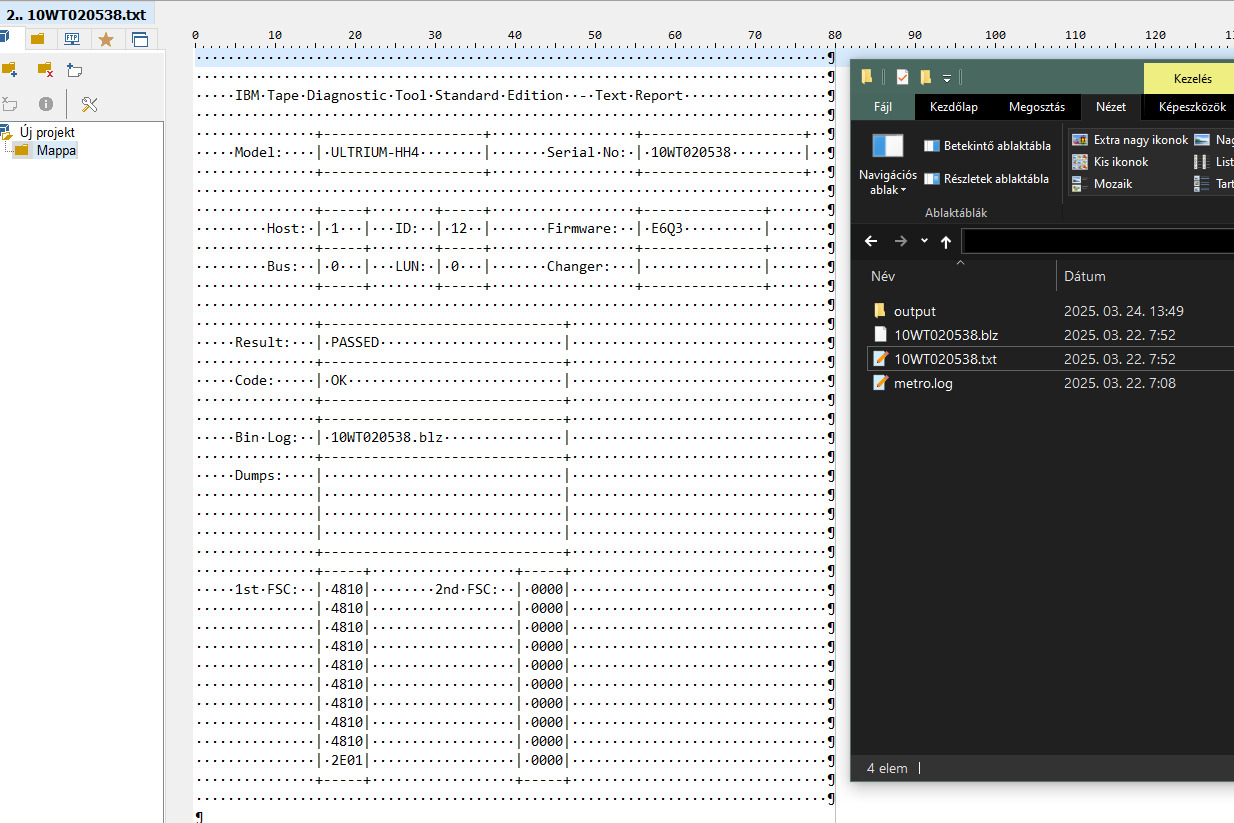
Task: Click the E6Q3 firmware value
Action: coord(667,228)
